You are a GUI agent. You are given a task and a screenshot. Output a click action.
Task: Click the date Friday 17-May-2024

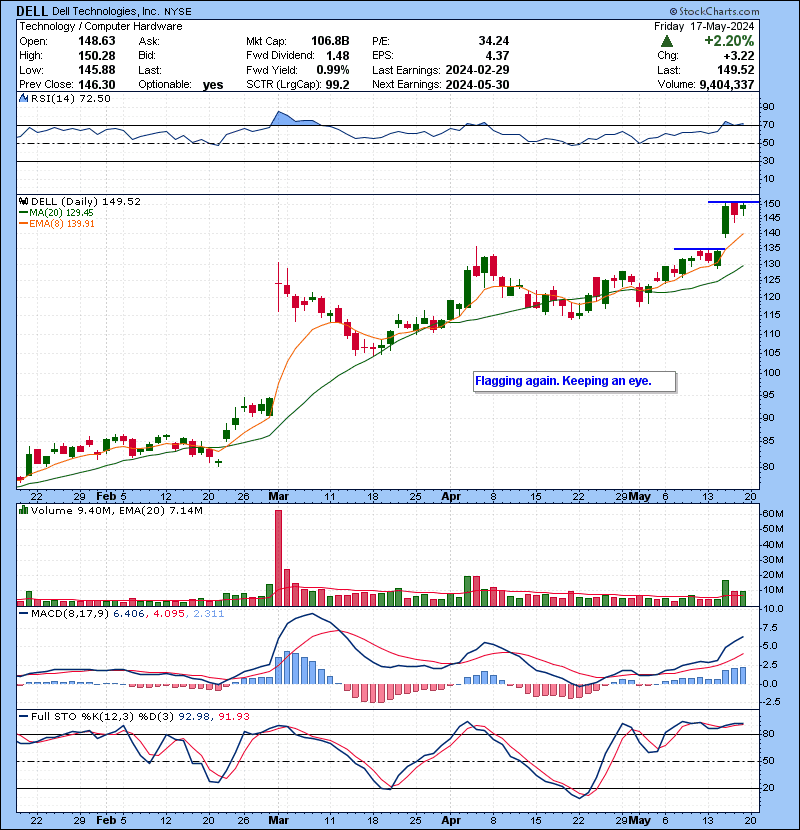(704, 26)
